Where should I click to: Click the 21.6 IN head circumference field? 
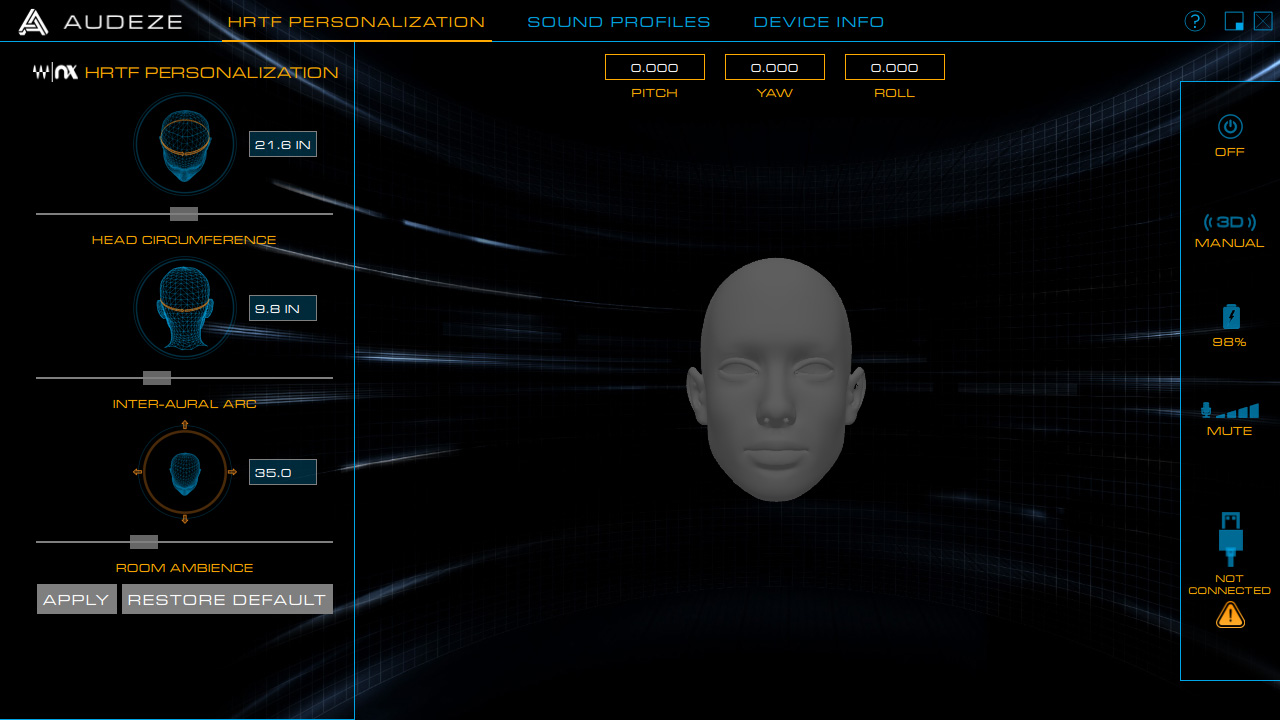283,145
